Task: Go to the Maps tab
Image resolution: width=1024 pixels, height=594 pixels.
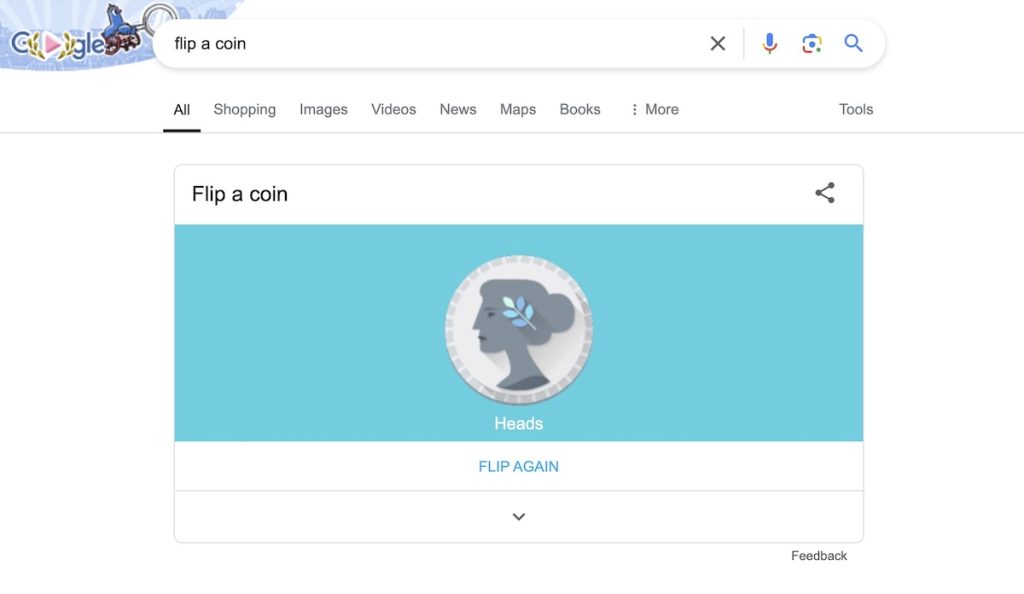Action: [518, 110]
